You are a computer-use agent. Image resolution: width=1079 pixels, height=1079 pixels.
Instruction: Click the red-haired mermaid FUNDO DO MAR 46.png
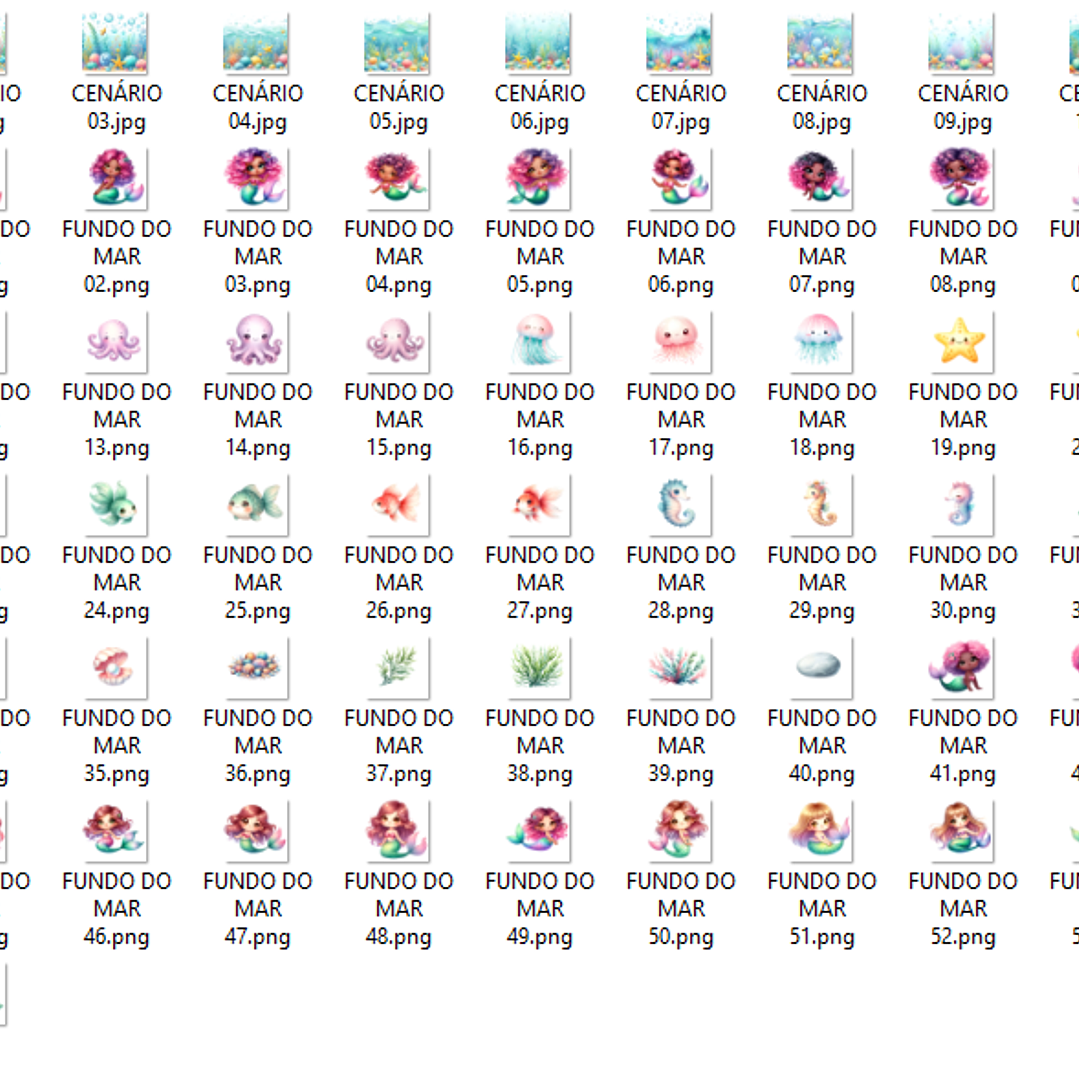116,830
